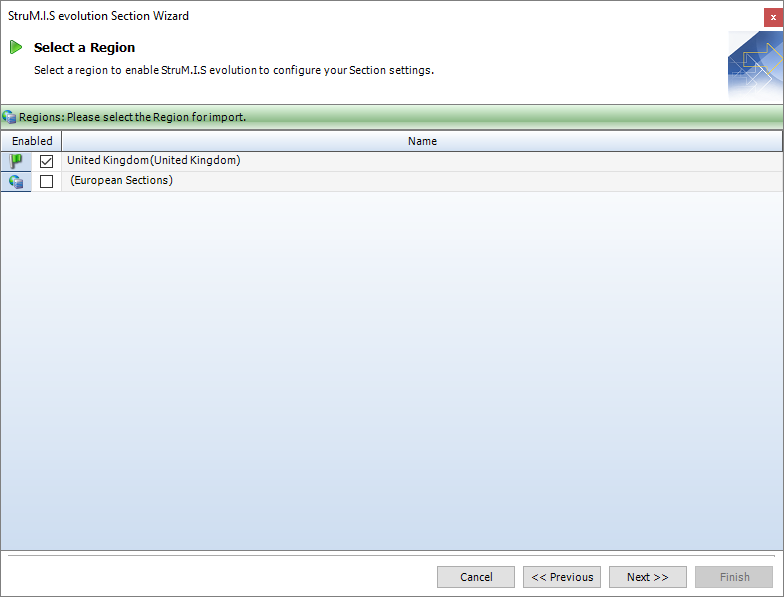Click the Enabled column header
Viewport: 784px width, 597px height.
(x=32, y=141)
